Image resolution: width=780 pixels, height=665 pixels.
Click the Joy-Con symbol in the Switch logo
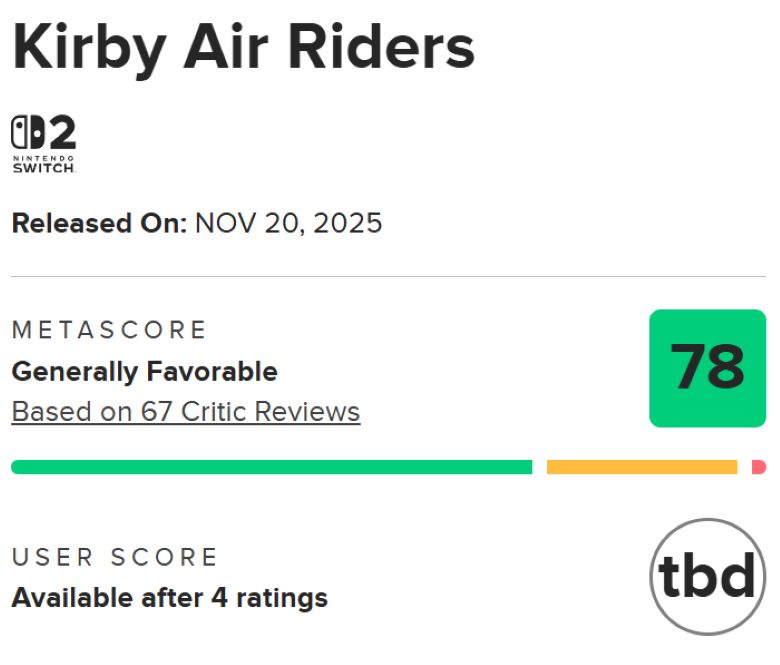pos(26,133)
